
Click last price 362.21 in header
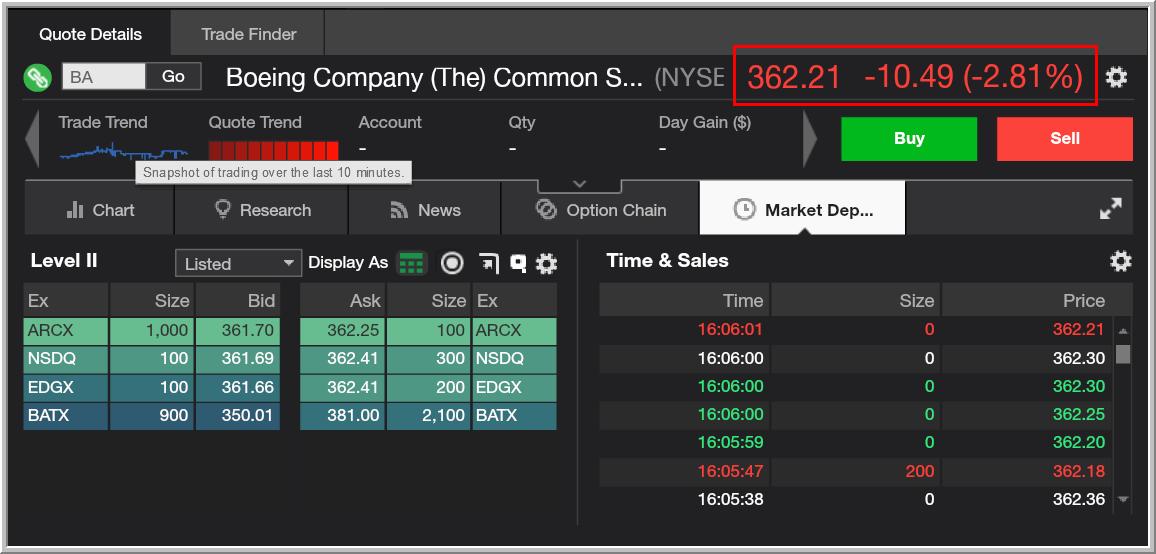tap(793, 77)
